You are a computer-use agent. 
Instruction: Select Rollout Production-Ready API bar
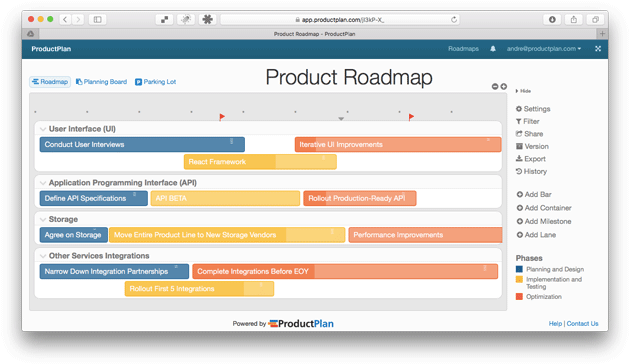point(359,198)
